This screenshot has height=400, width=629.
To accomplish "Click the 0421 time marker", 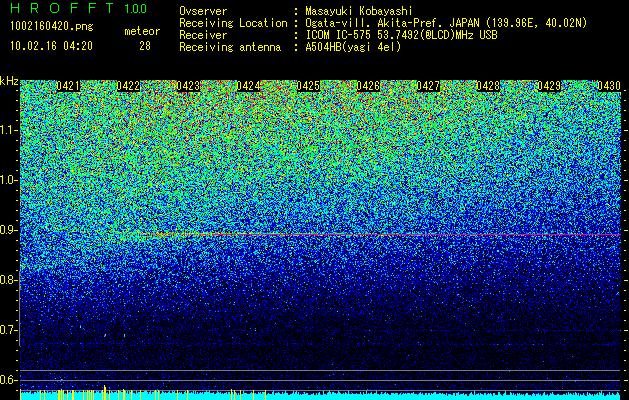I will [68, 86].
